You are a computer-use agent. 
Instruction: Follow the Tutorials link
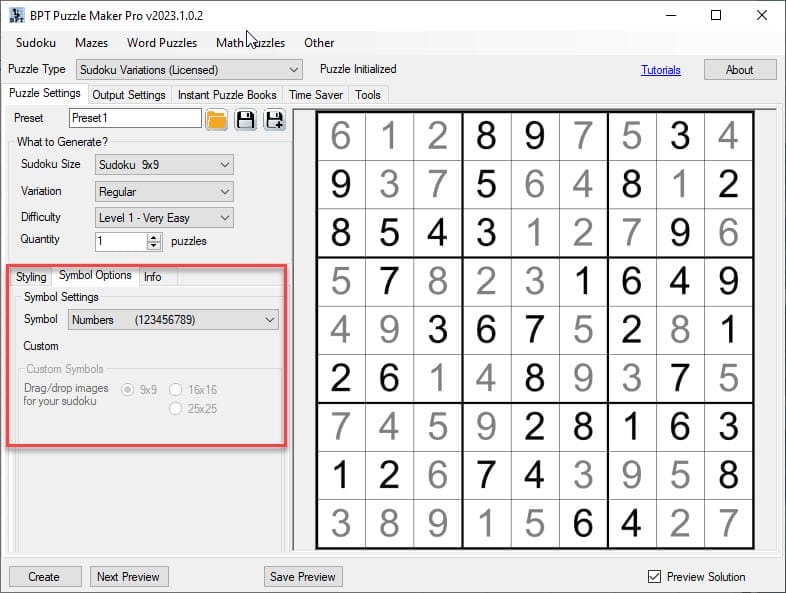[660, 70]
